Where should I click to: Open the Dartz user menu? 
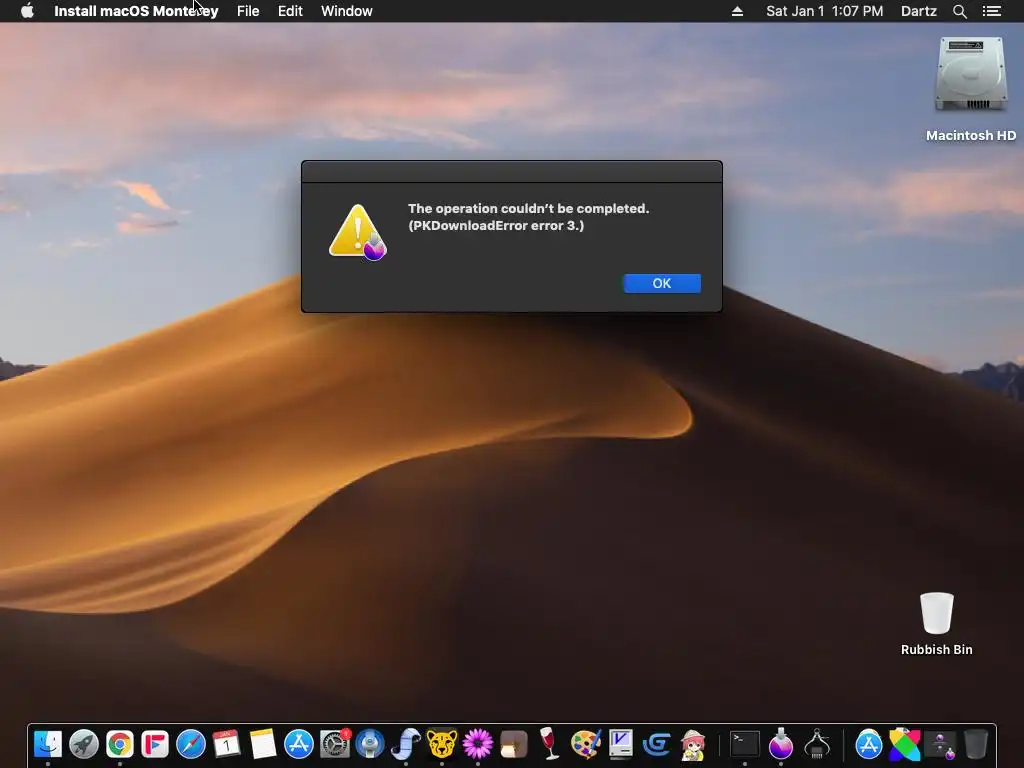coord(918,11)
